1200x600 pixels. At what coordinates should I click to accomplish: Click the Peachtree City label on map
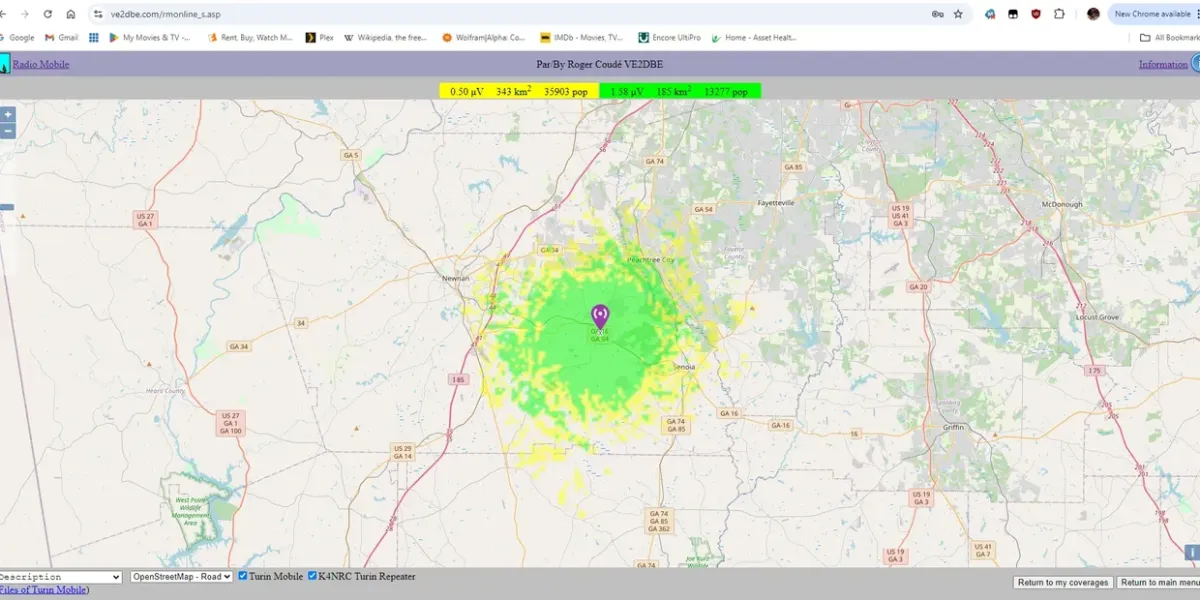click(x=650, y=259)
